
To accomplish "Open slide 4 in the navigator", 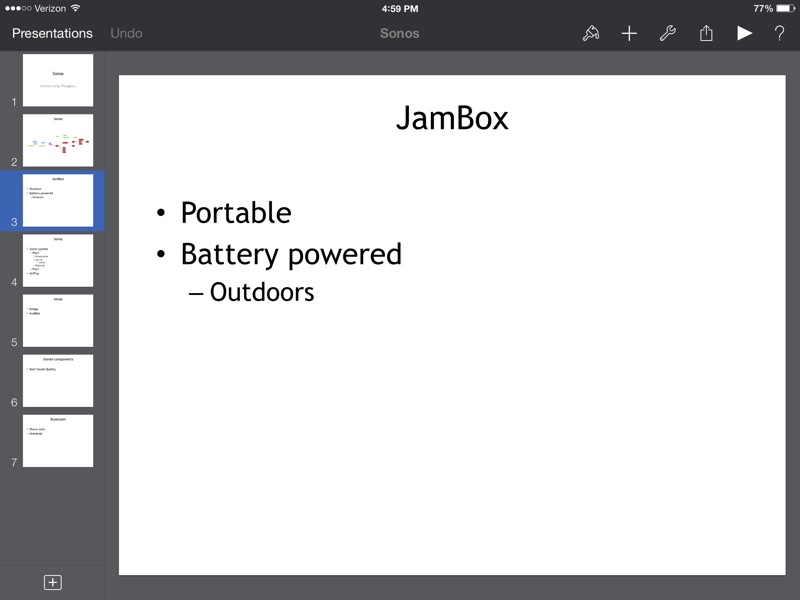I will [58, 260].
